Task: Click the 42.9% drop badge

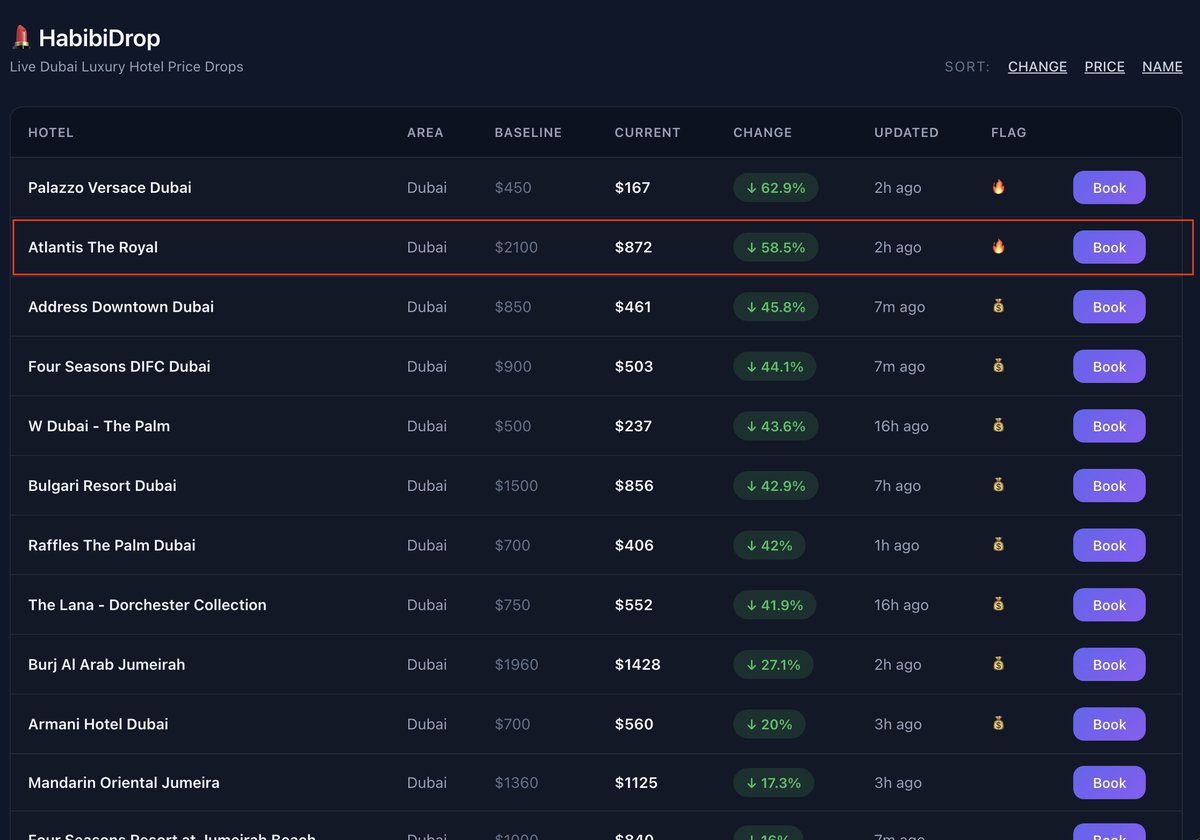Action: point(775,486)
